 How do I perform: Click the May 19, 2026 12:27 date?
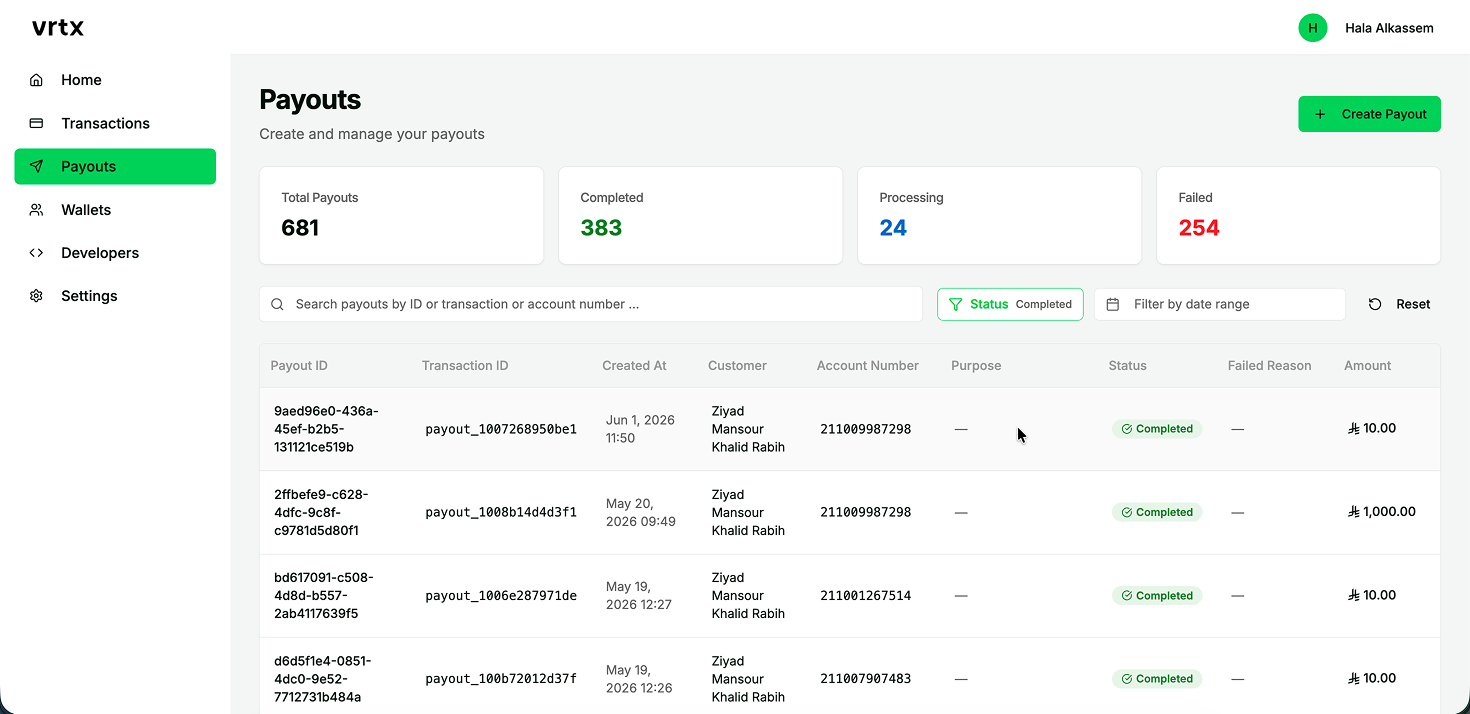point(639,595)
